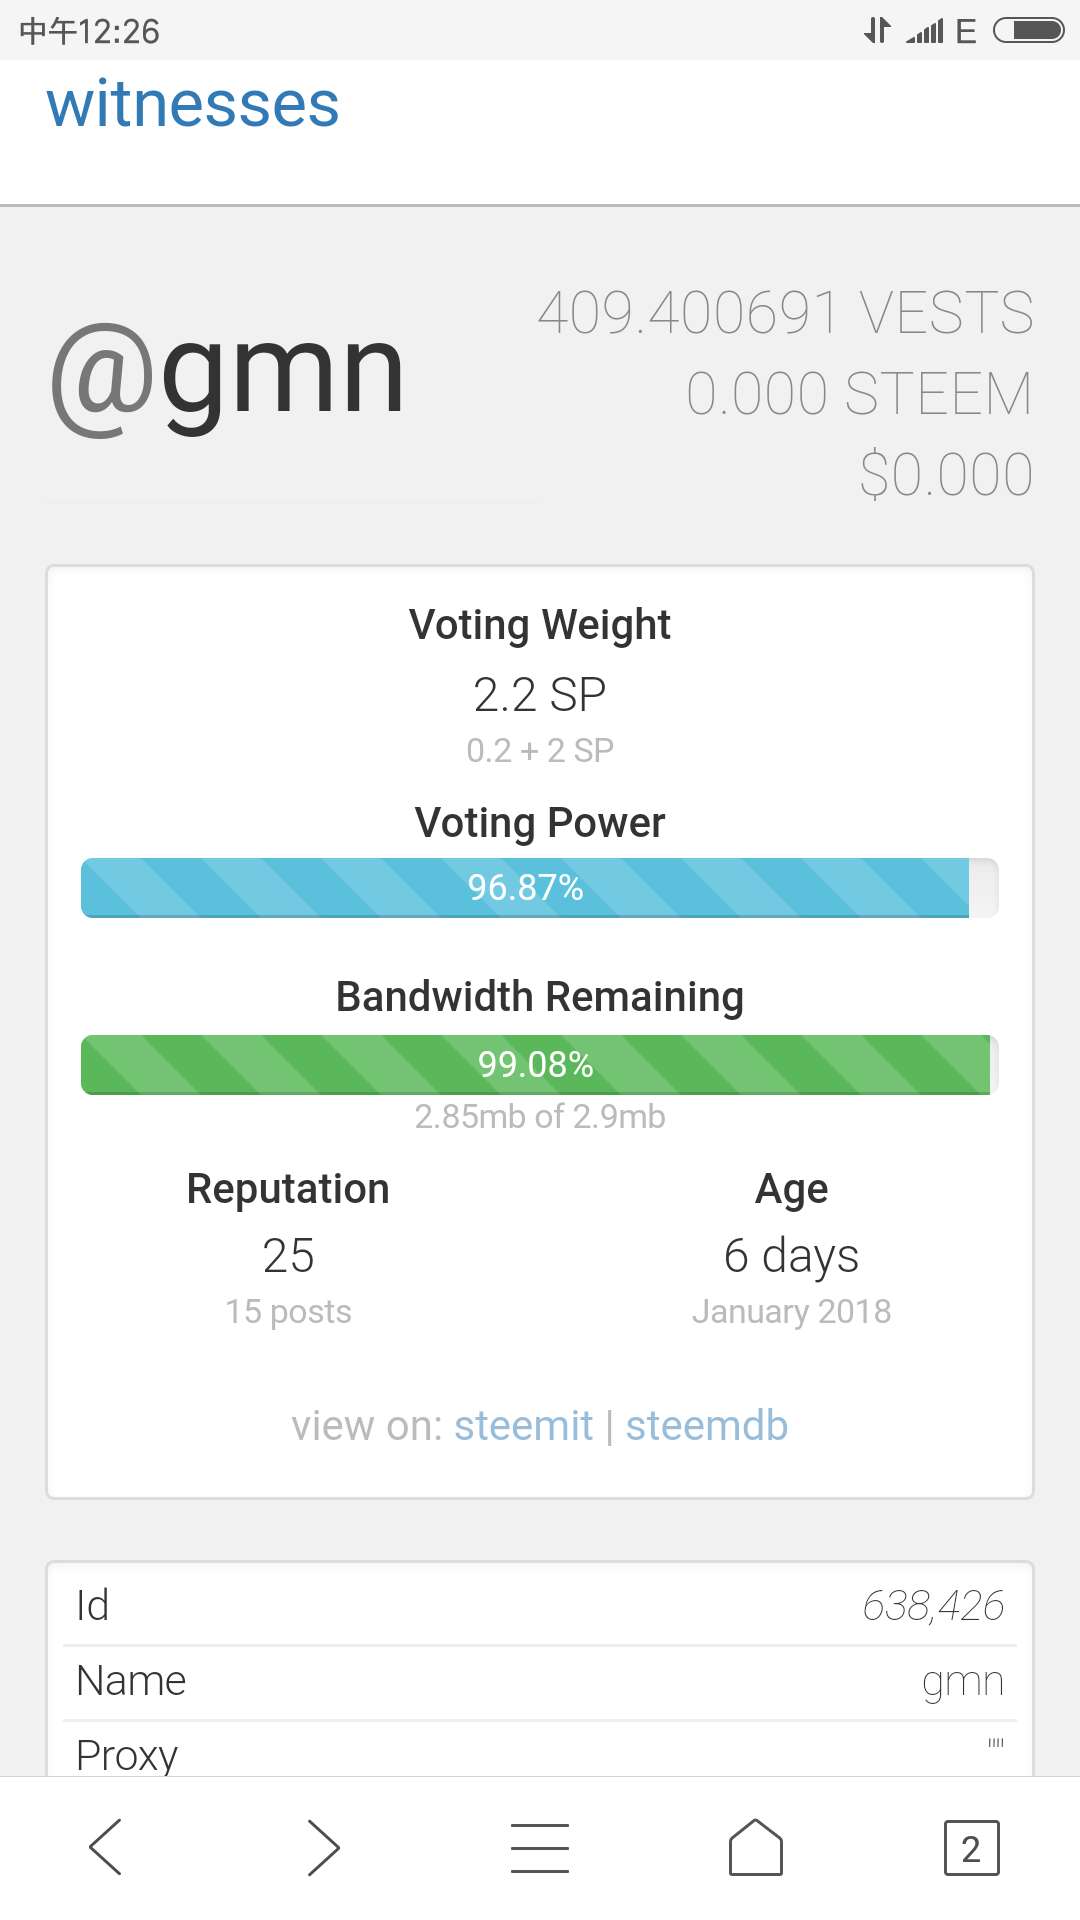Image resolution: width=1080 pixels, height=1920 pixels.
Task: Open the witnesses link
Action: [193, 104]
